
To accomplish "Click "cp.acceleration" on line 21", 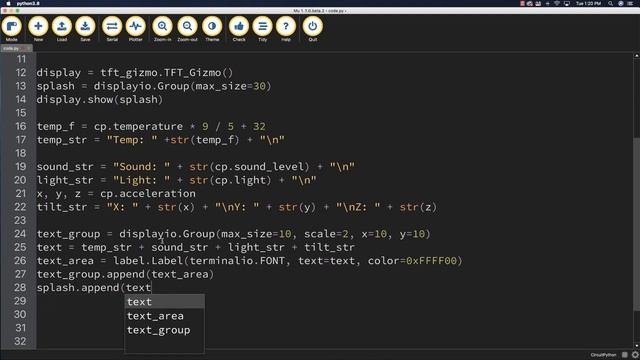I will point(148,193).
